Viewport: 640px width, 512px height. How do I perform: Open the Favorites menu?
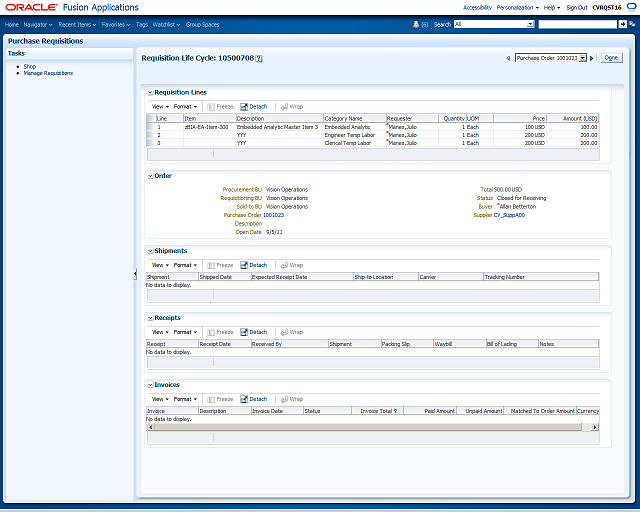click(x=116, y=25)
